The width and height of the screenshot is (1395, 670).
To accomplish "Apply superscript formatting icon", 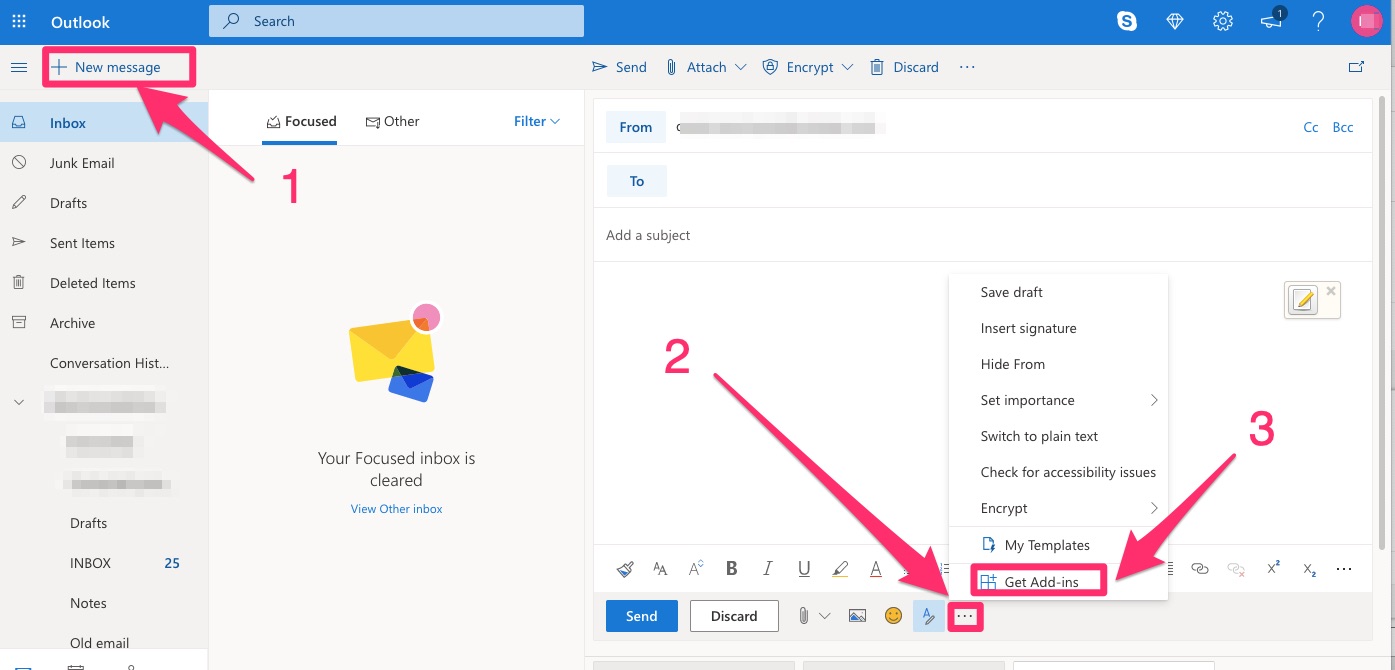I will click(1273, 568).
